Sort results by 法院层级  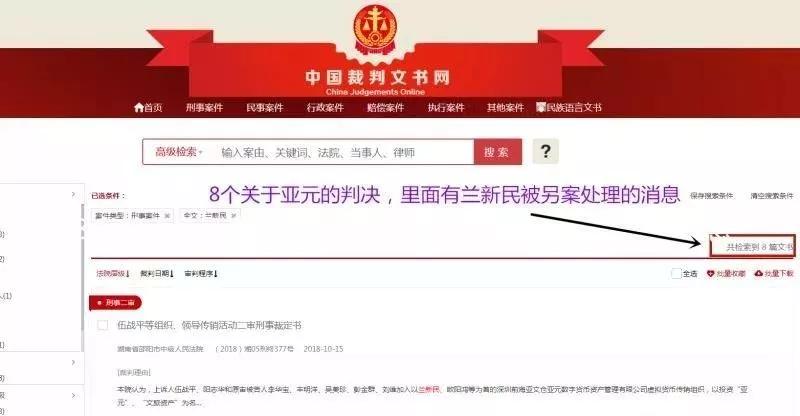tap(113, 274)
